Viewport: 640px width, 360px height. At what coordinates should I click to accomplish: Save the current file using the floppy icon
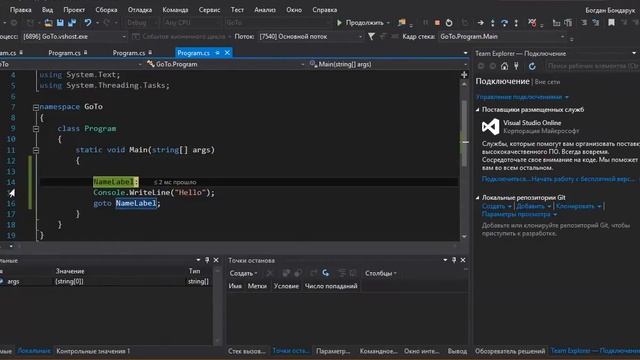tap(60, 23)
